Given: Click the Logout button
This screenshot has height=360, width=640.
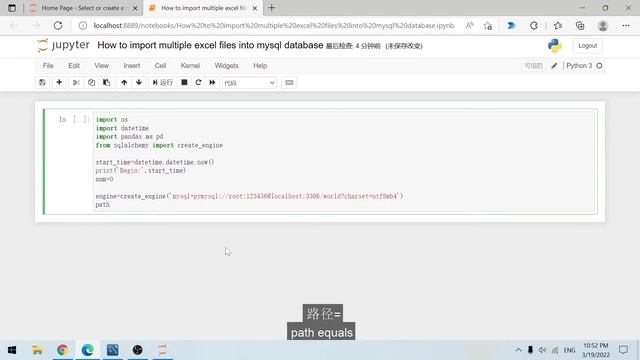Looking at the screenshot, I should coord(587,46).
